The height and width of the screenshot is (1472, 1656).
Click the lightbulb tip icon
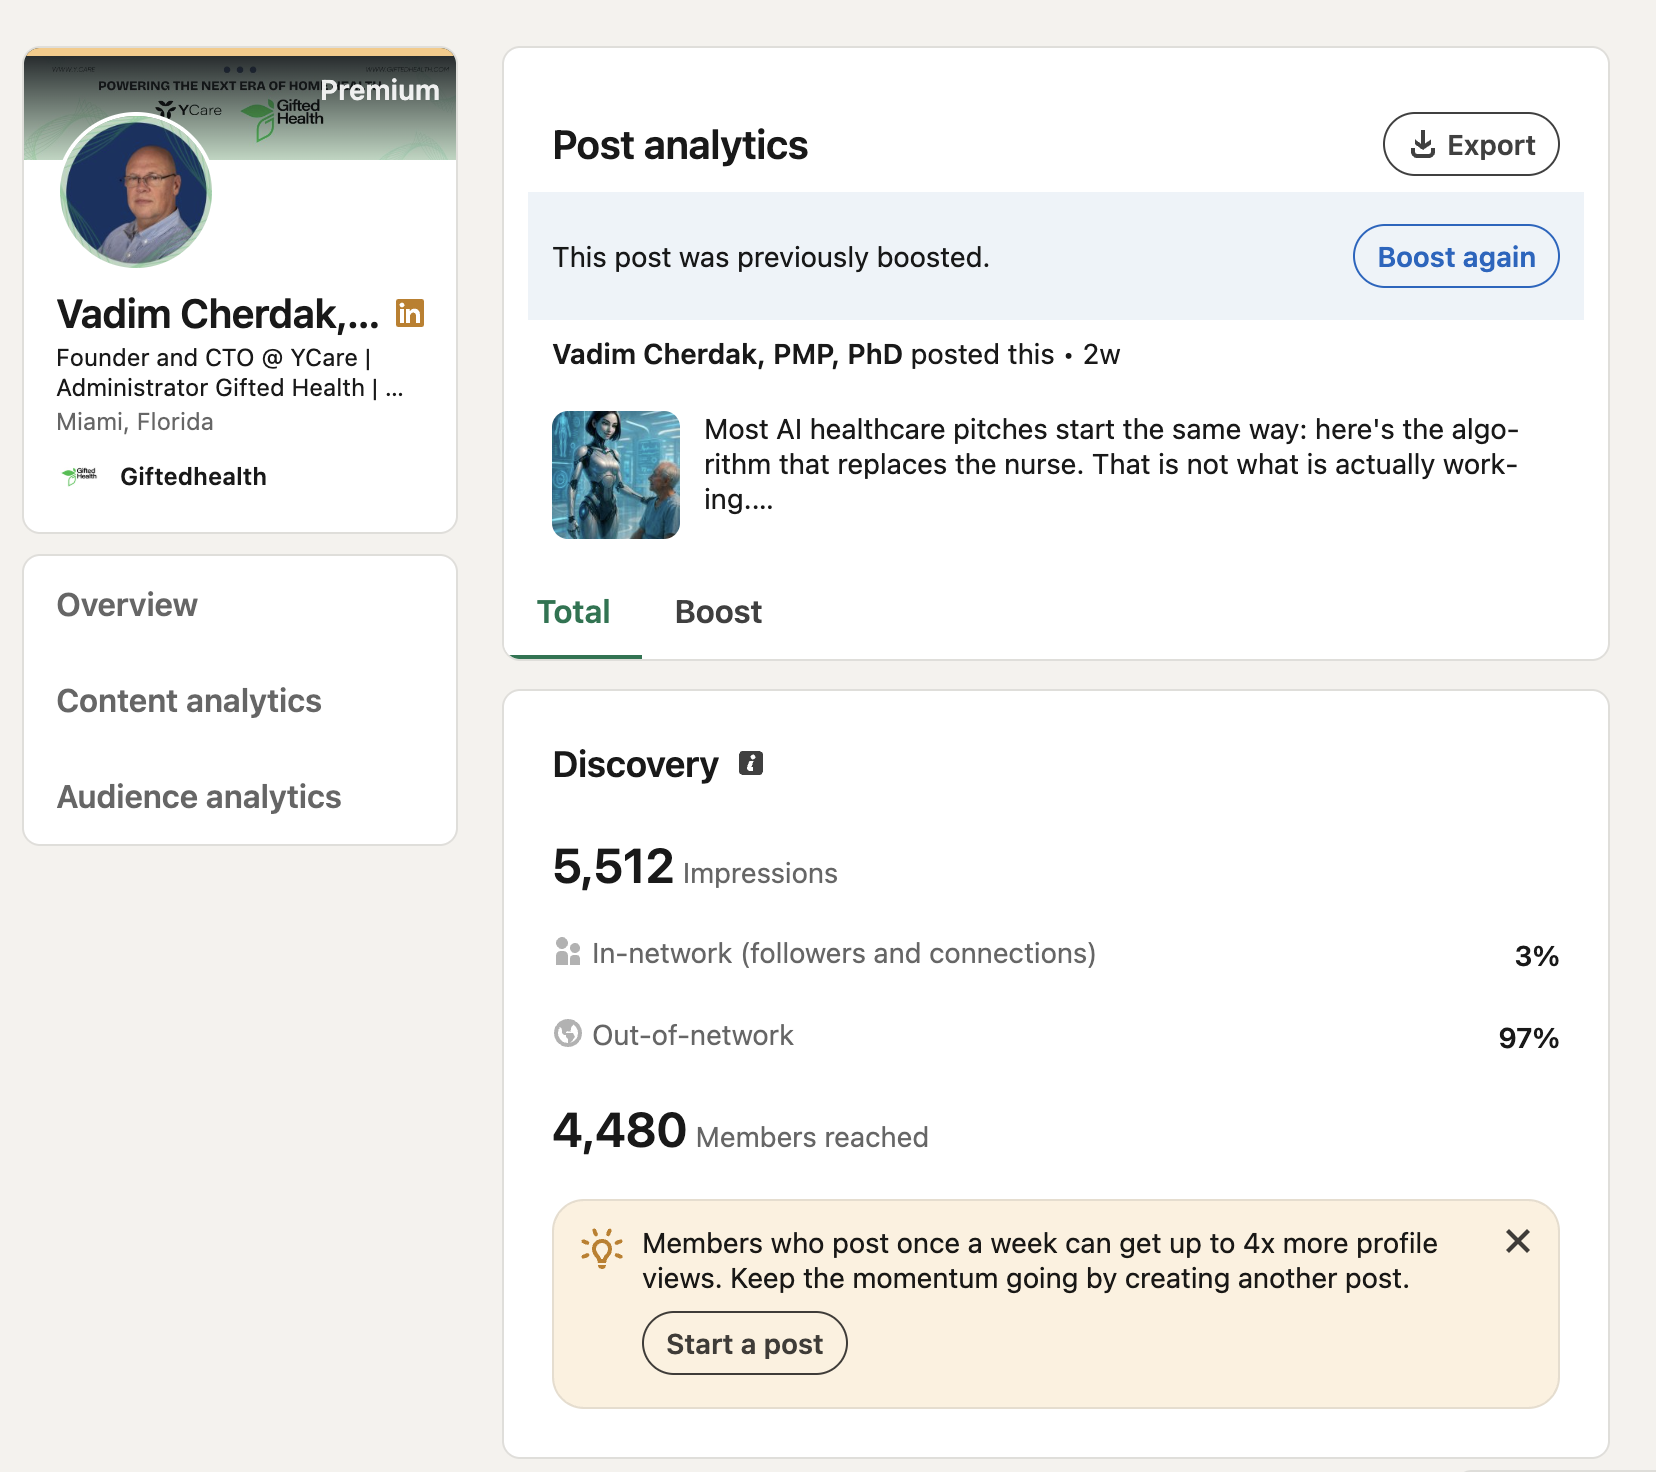[x=602, y=1247]
